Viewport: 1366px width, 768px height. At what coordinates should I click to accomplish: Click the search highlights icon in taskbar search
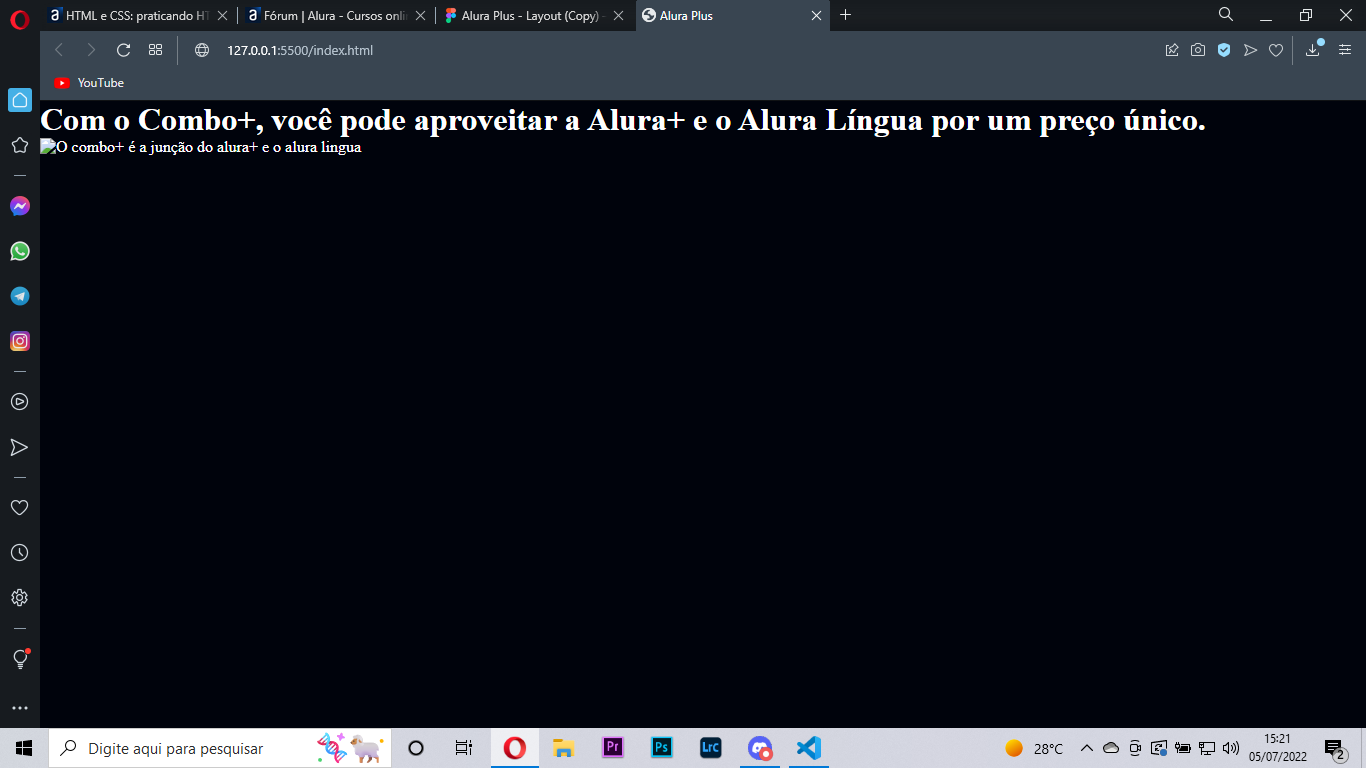click(x=350, y=748)
